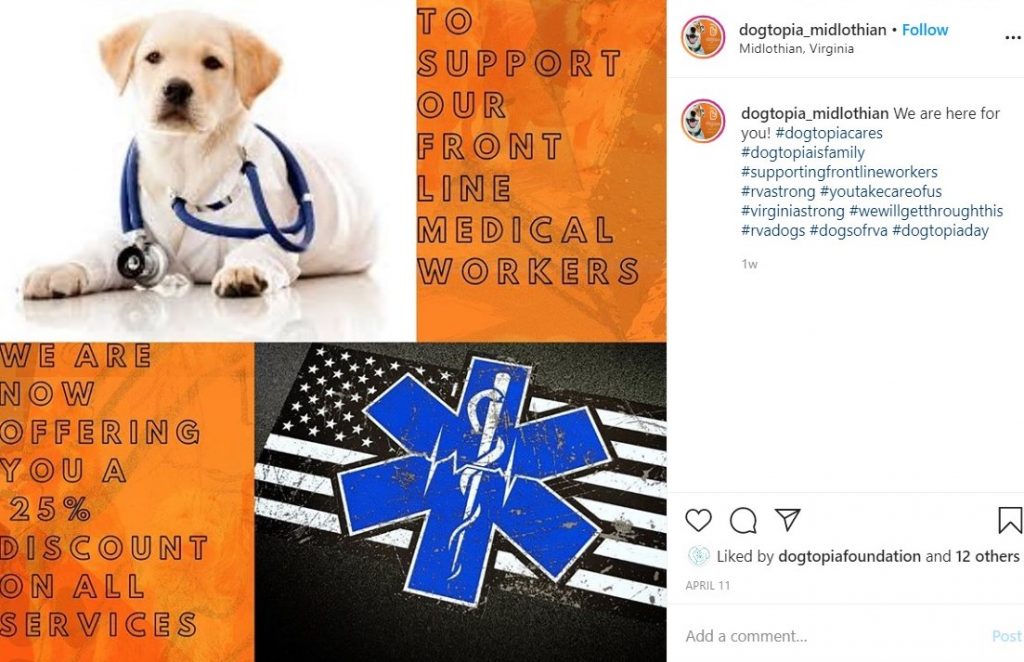
Task: Open Midlothian, Virginia location link
Action: pos(796,48)
